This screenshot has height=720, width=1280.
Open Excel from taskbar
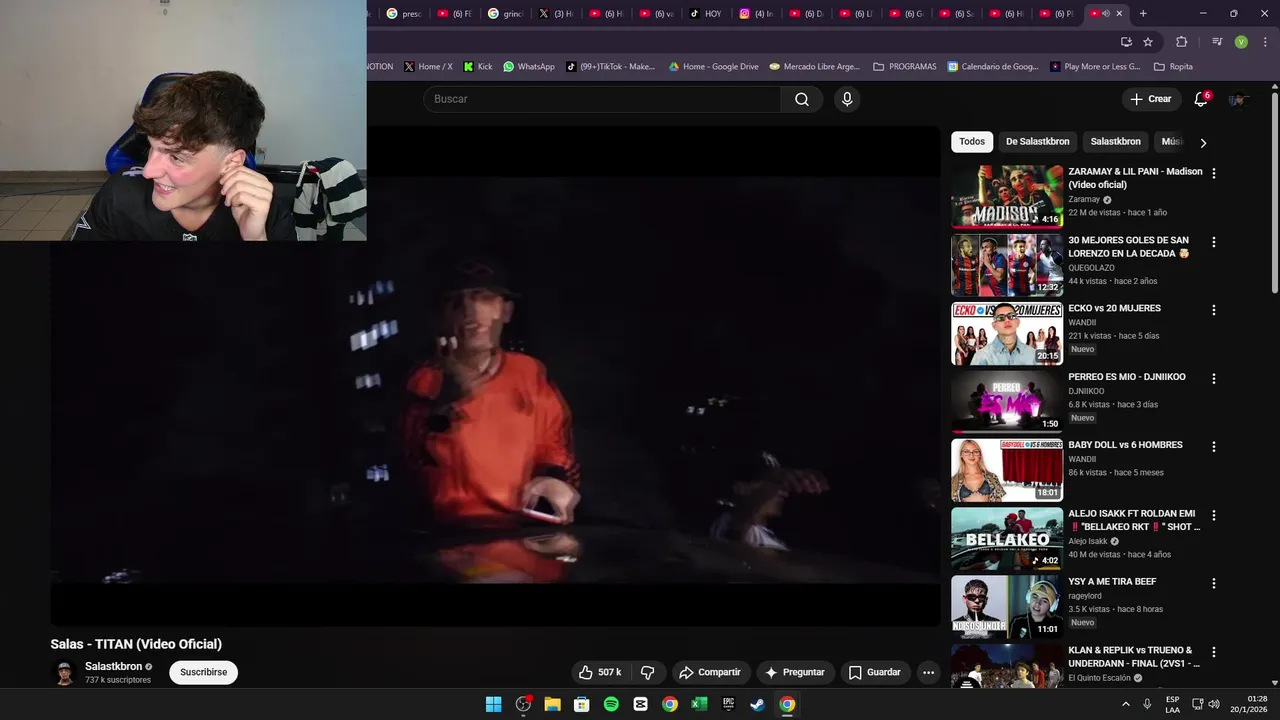699,704
